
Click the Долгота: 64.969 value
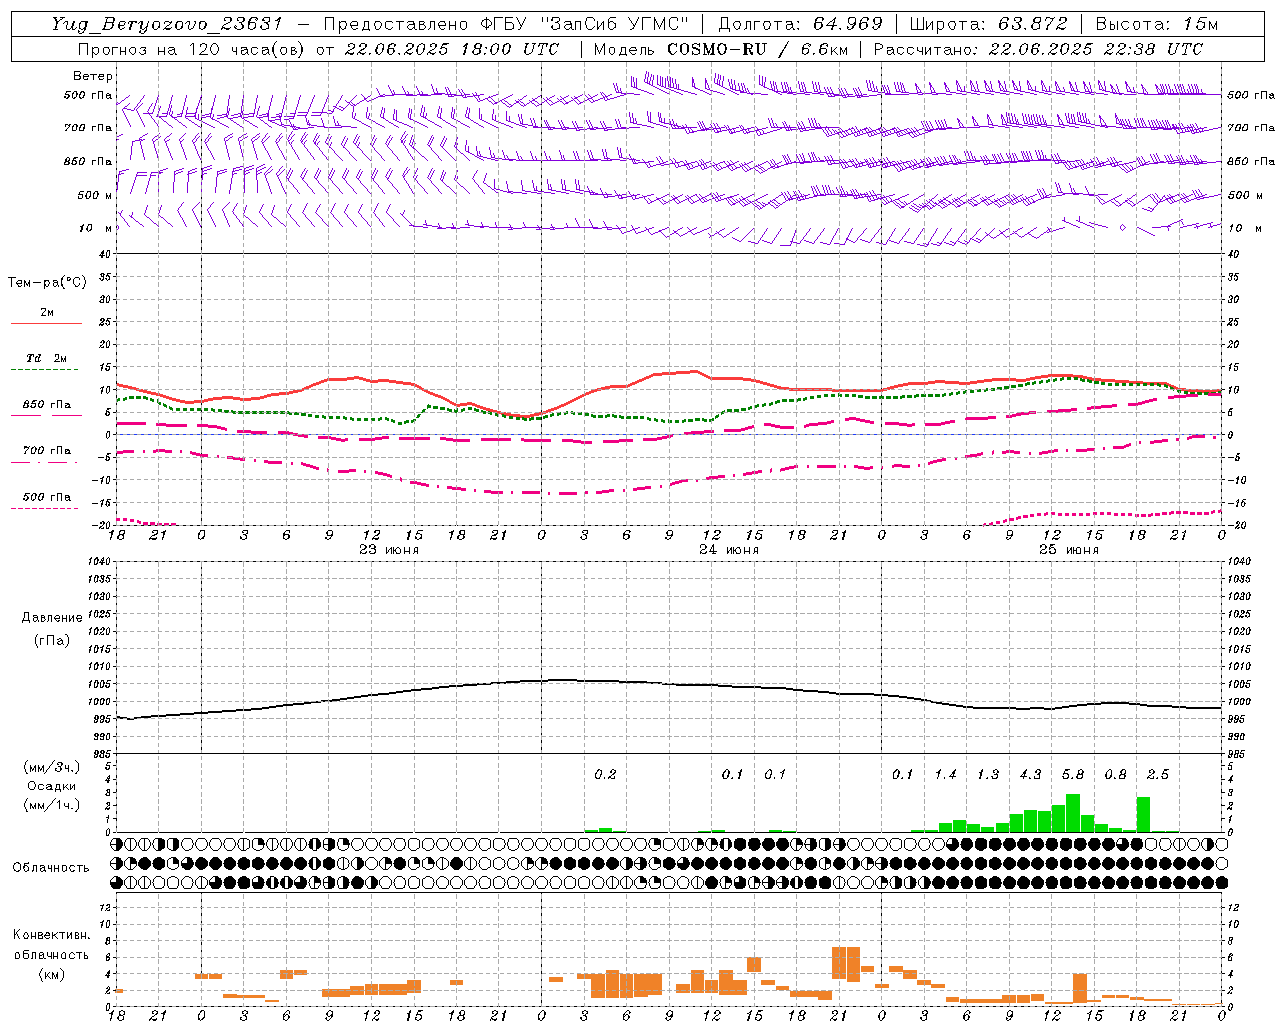[x=800, y=24]
